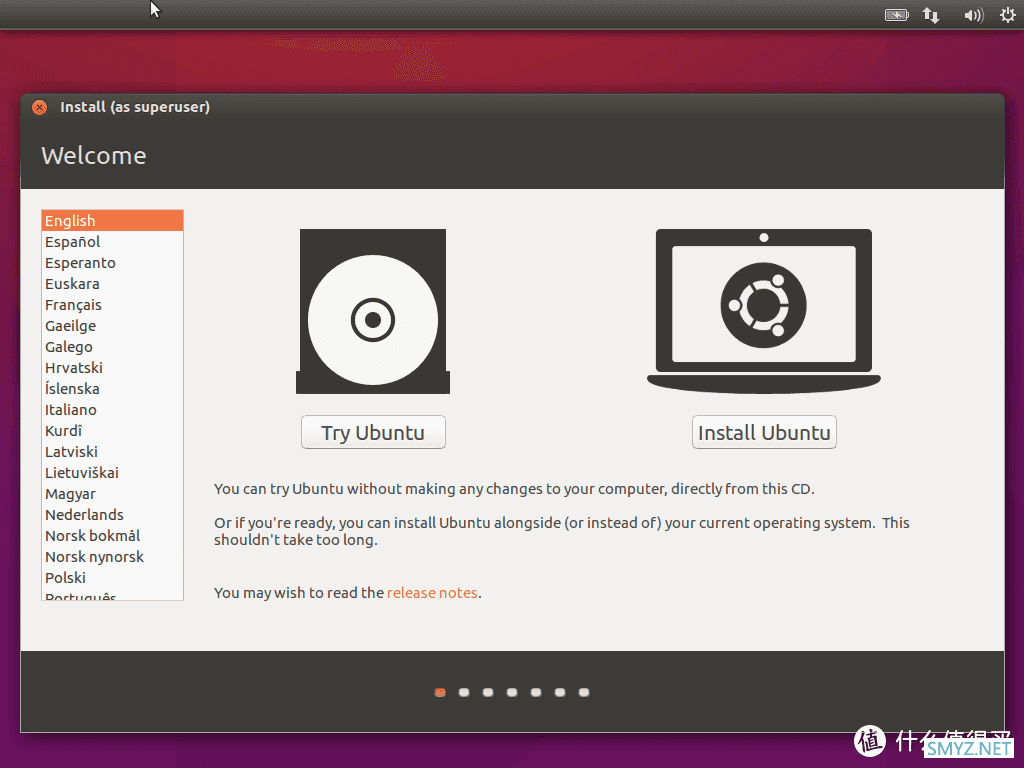Screen dimensions: 1024x768
Task: Open the system gear session menu
Action: coord(1008,14)
